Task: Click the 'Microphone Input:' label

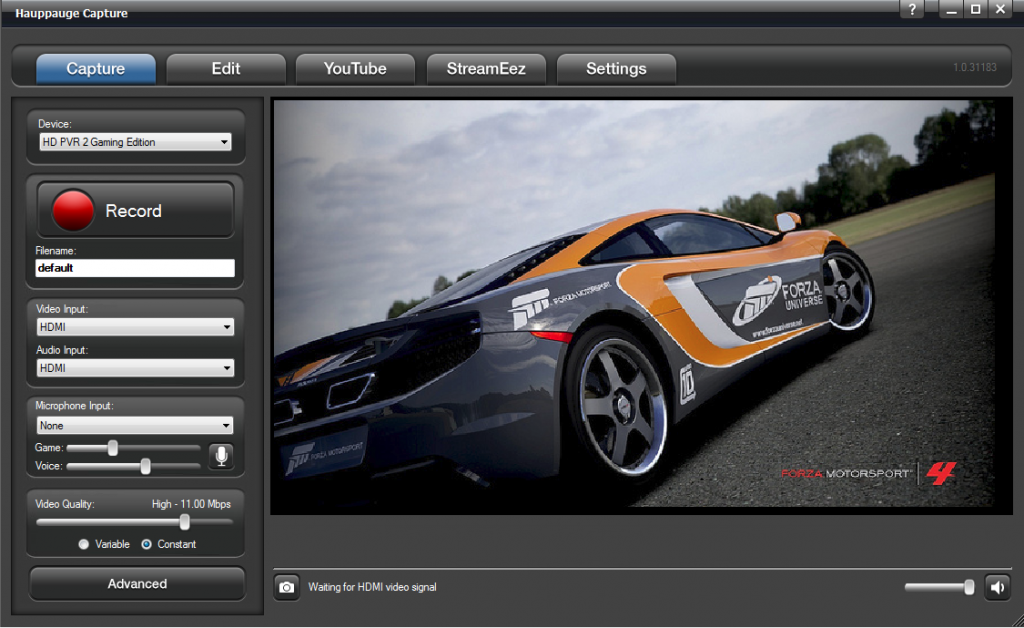Action: tap(74, 405)
